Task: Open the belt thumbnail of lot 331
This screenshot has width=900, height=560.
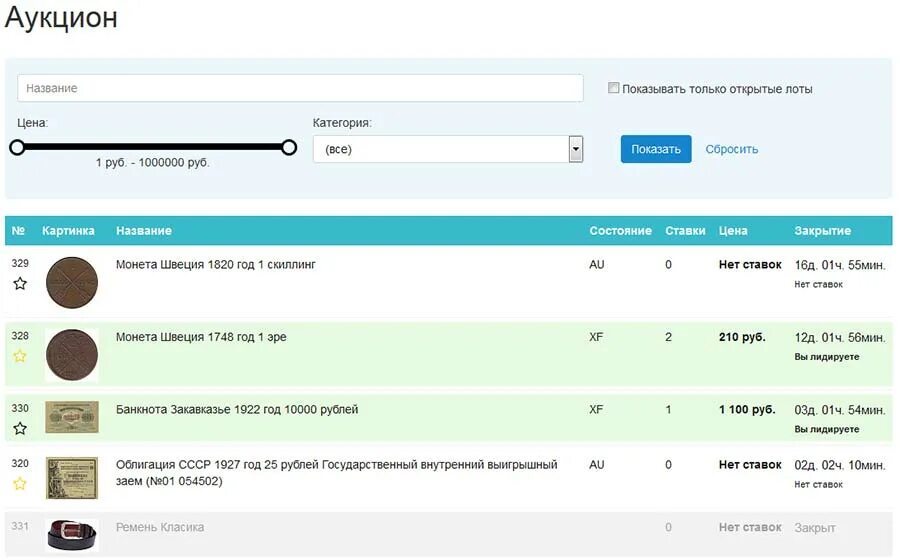Action: [x=72, y=535]
